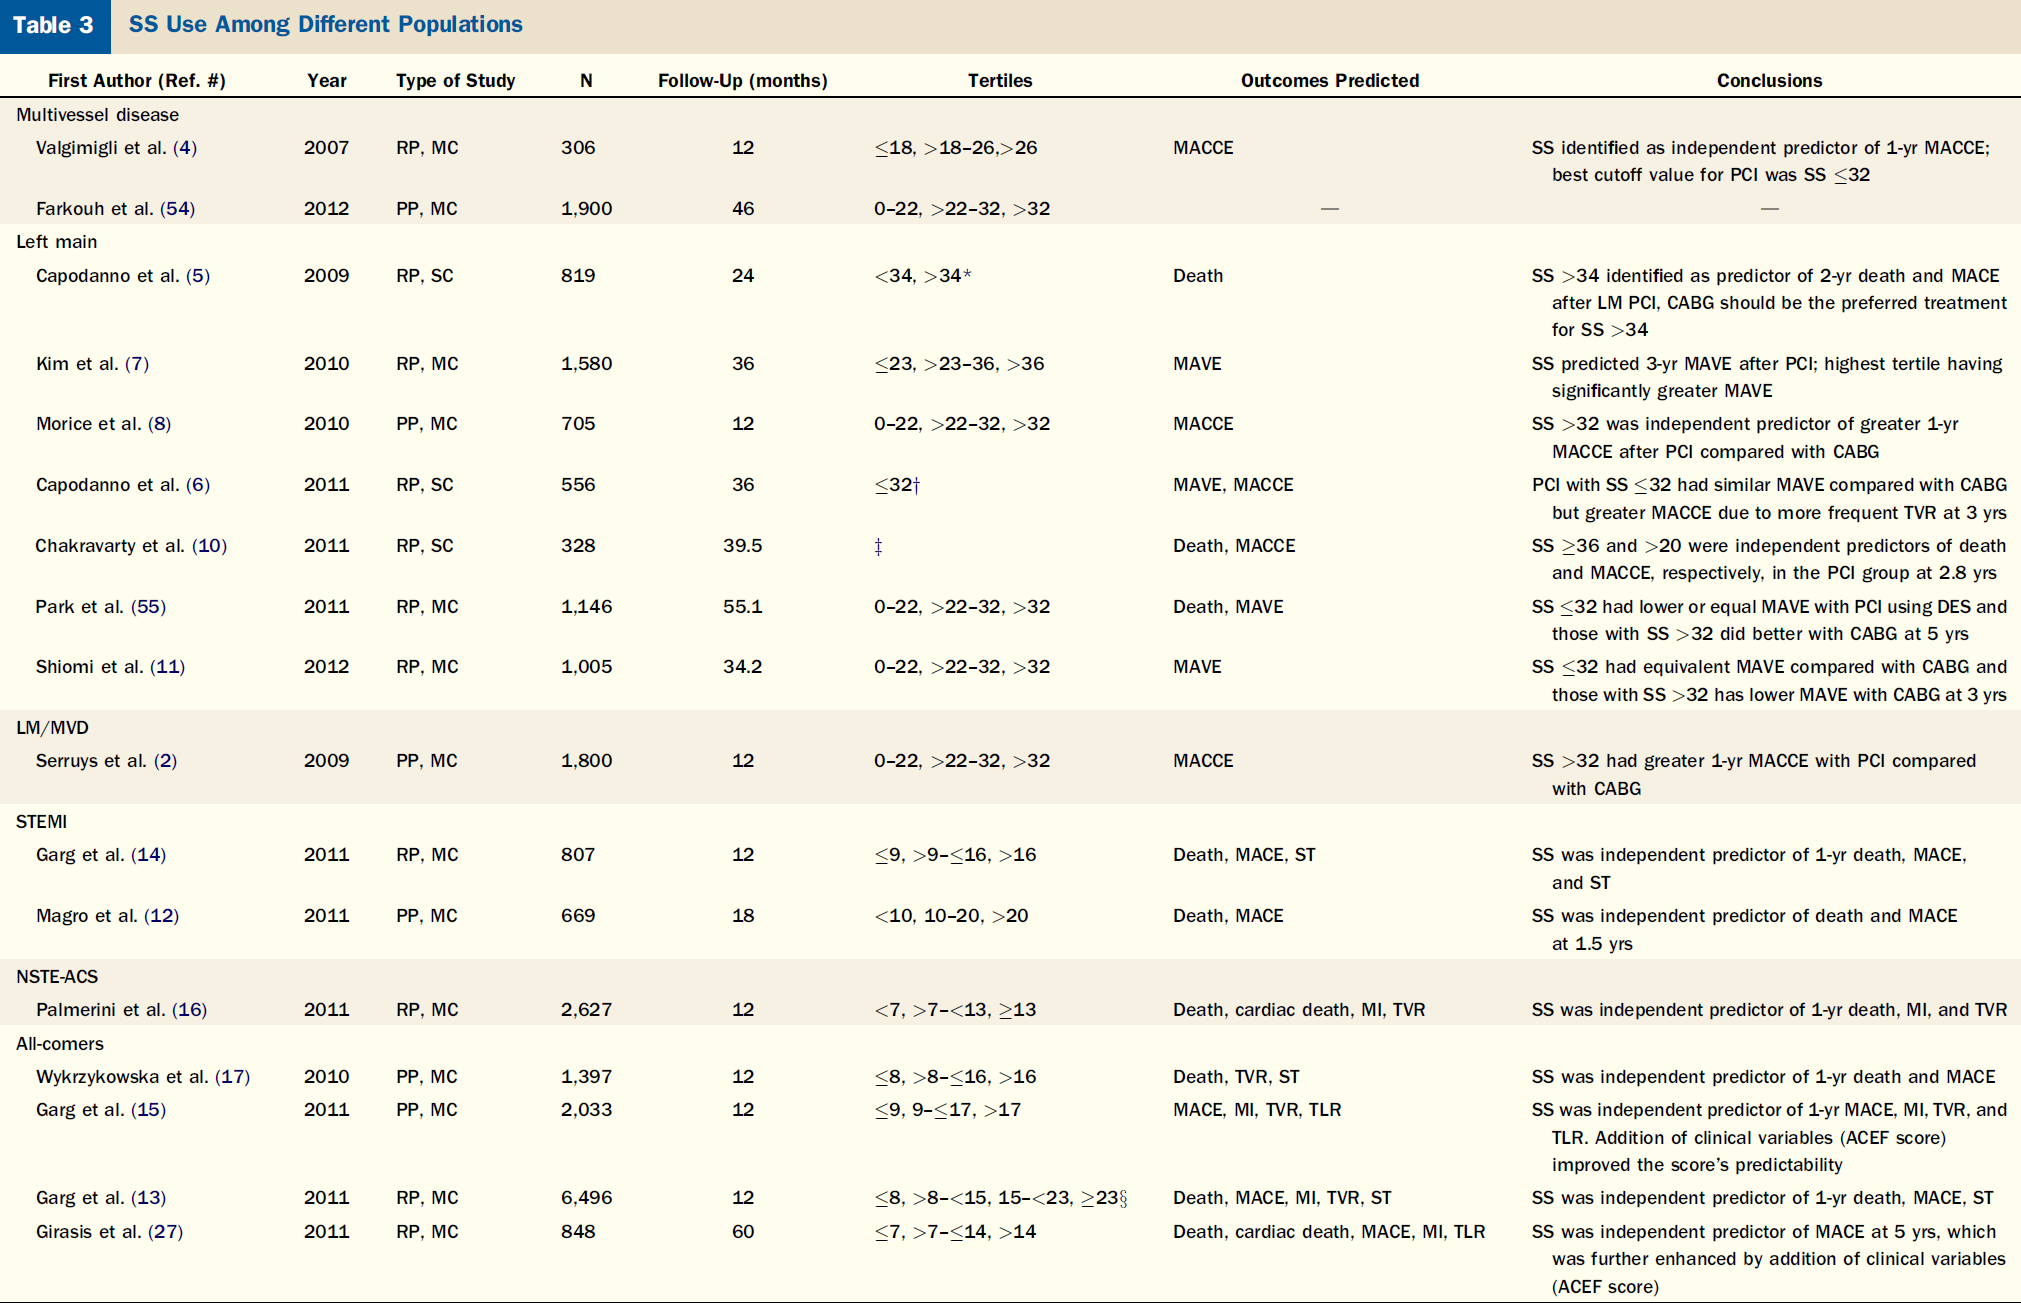This screenshot has height=1307, width=2021.
Task: Click N value 1,397 in Wykrzykowska row
Action: 587,1077
